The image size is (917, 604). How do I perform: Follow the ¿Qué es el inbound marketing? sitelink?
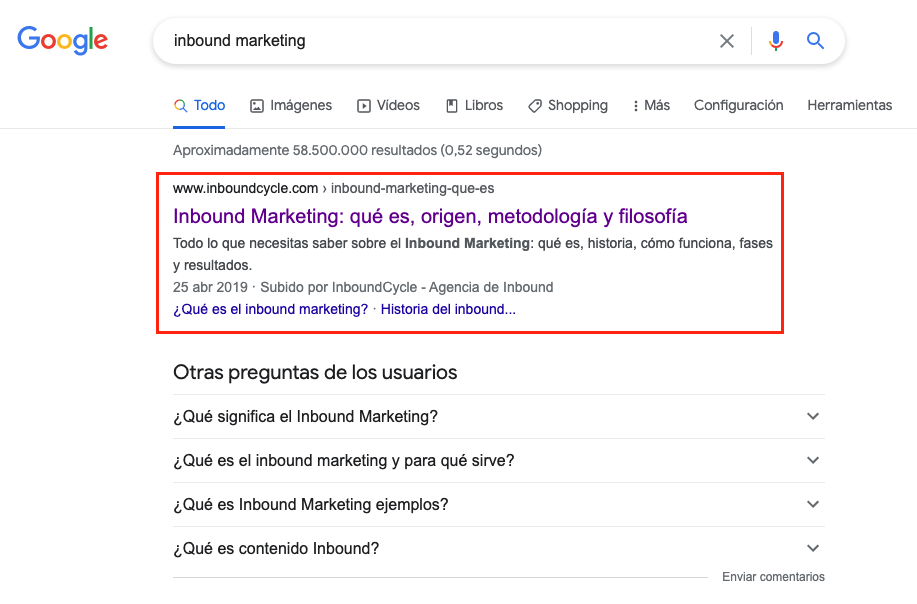(x=271, y=309)
